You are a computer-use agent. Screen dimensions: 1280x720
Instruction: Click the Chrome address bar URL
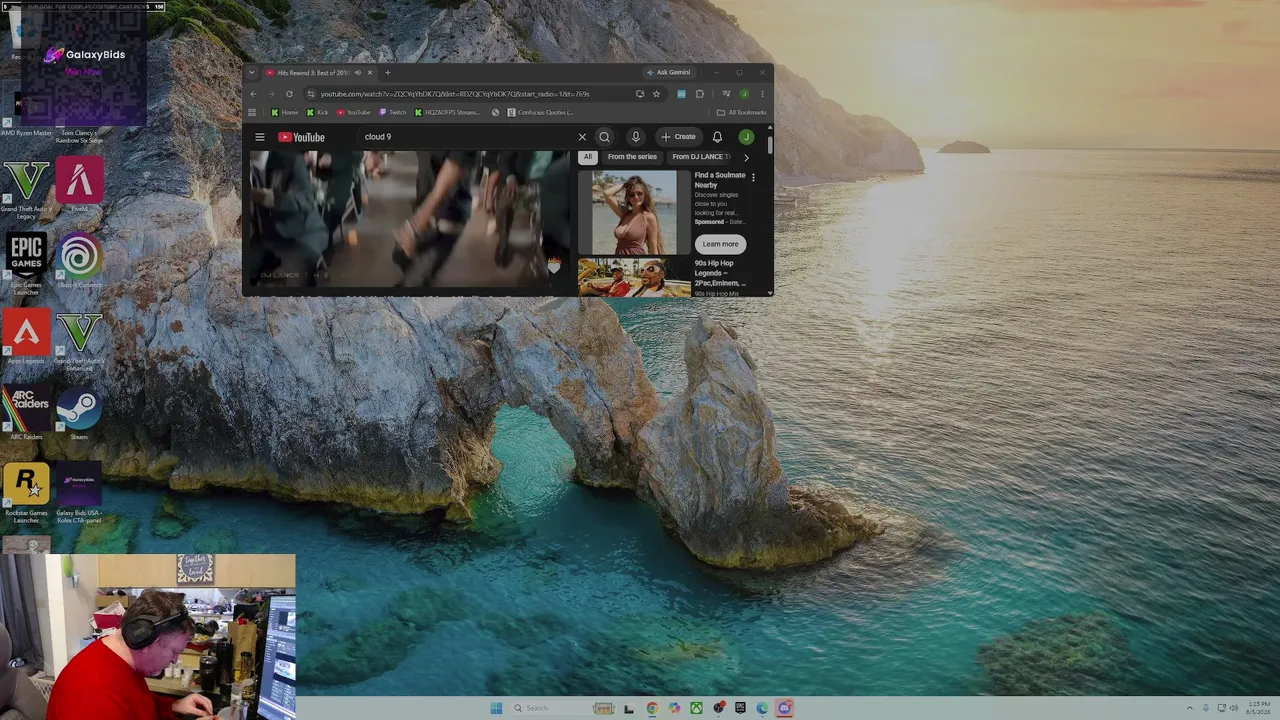click(x=455, y=94)
